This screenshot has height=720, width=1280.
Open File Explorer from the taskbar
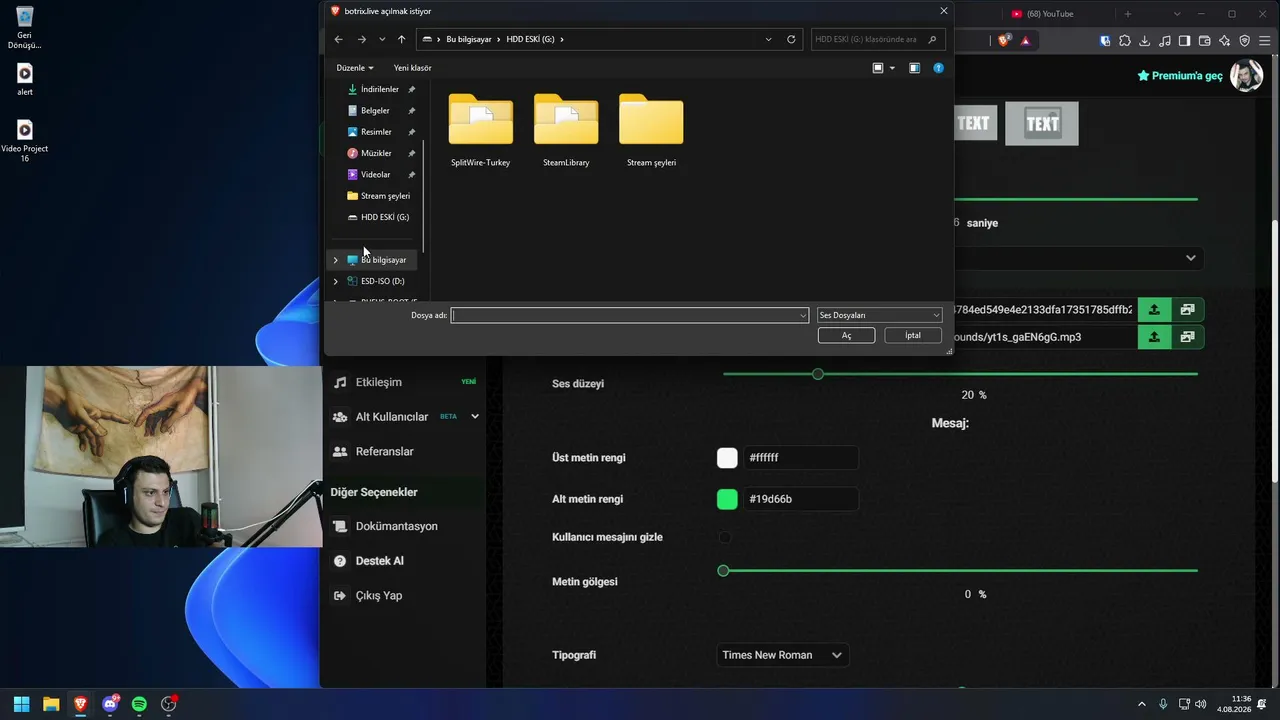(51, 704)
